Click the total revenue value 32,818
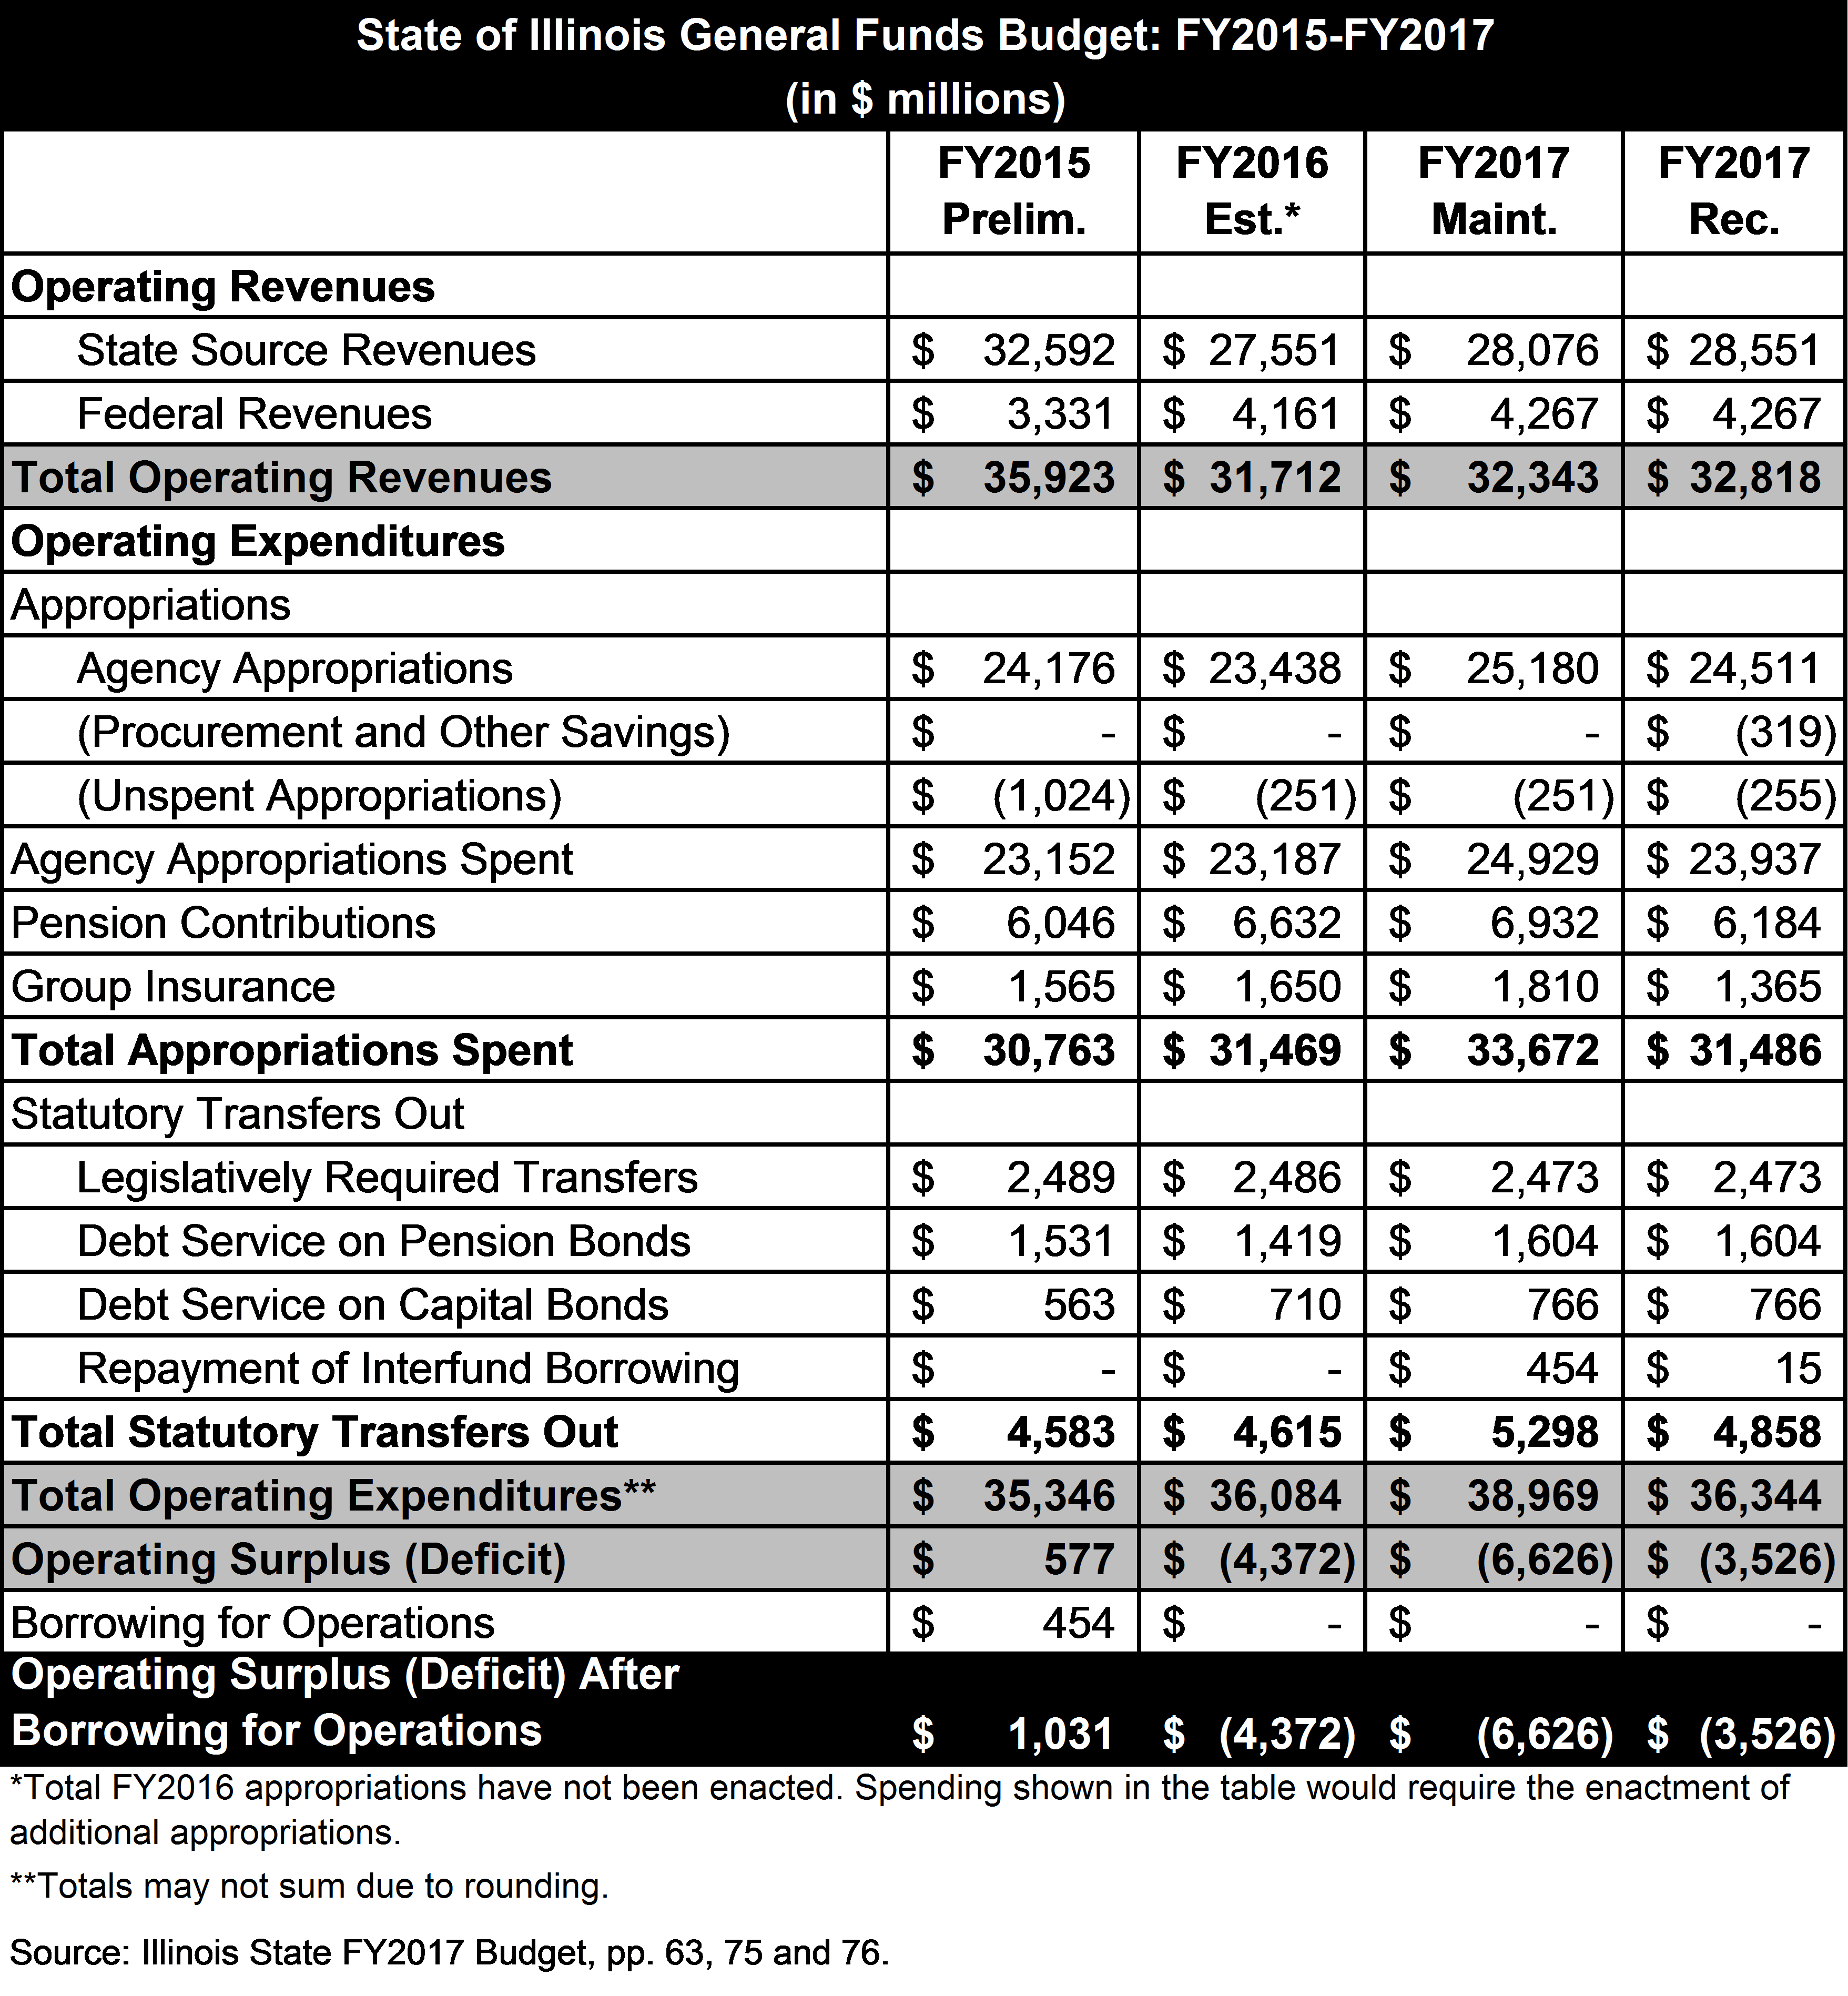 [x=1755, y=478]
